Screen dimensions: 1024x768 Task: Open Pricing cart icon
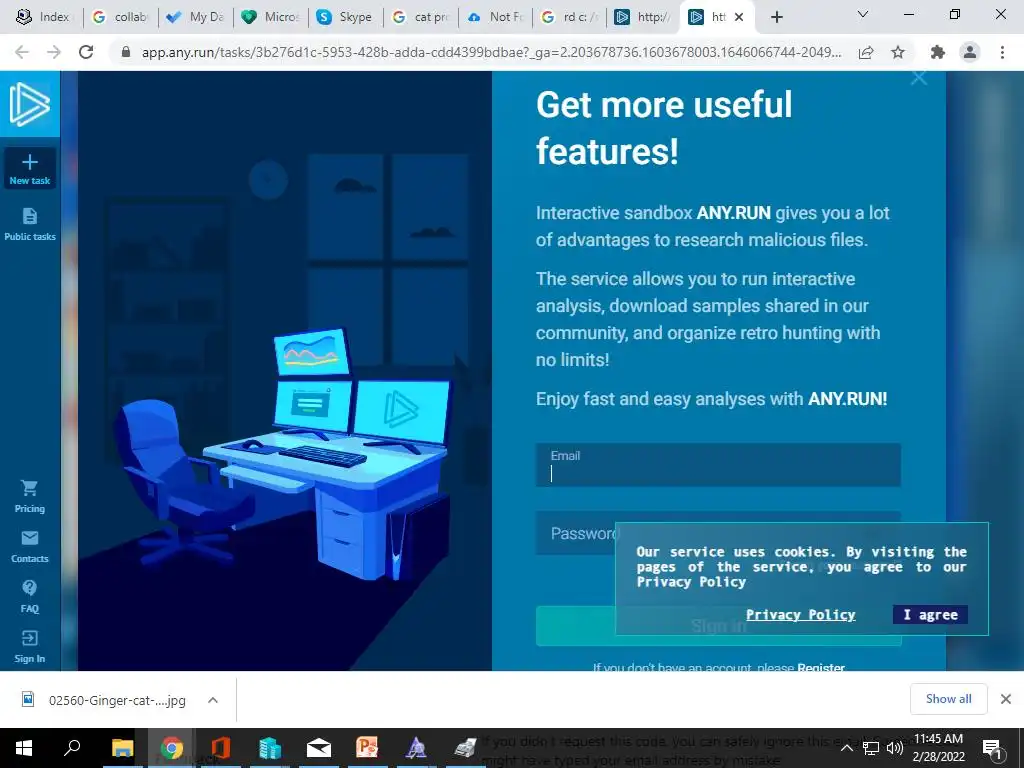29,496
